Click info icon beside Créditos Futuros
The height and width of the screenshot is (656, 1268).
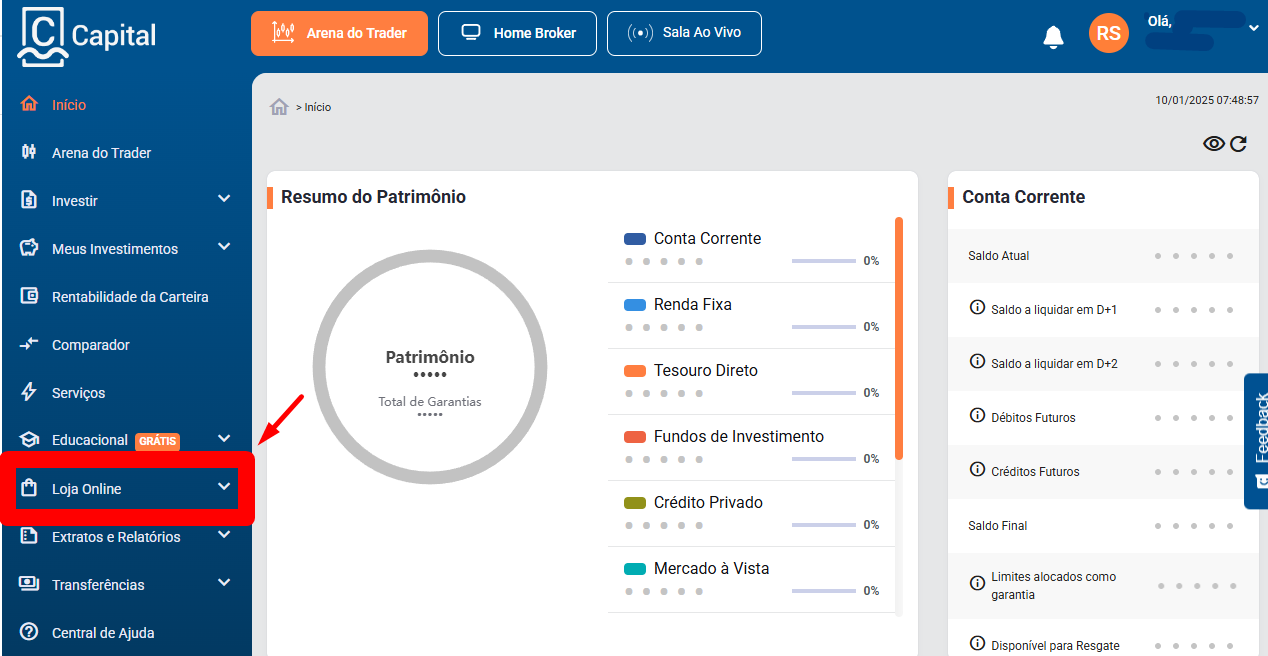click(978, 469)
